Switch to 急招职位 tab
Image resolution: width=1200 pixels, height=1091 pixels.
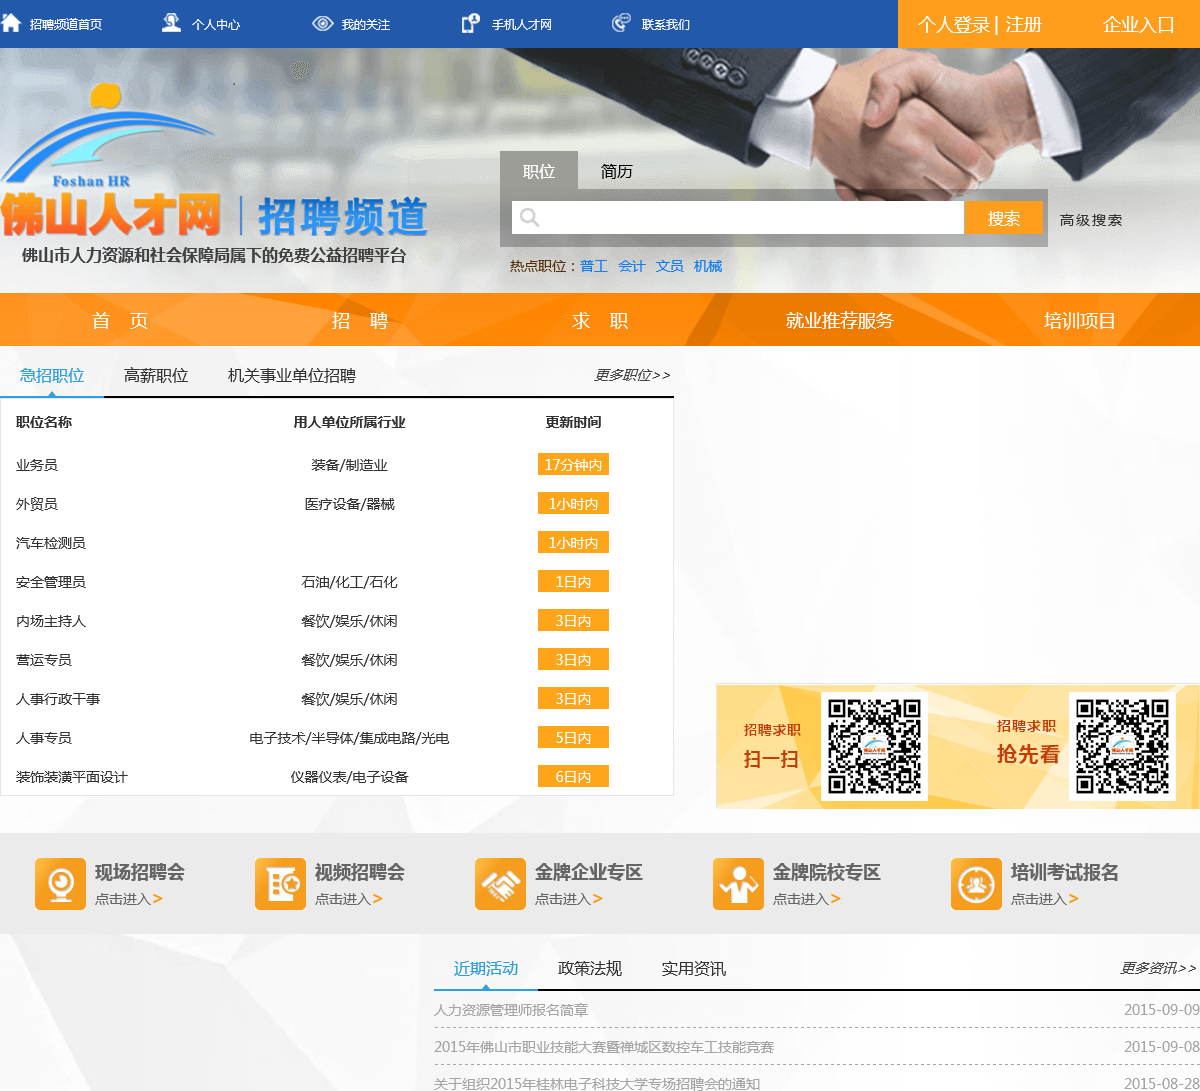click(x=52, y=376)
